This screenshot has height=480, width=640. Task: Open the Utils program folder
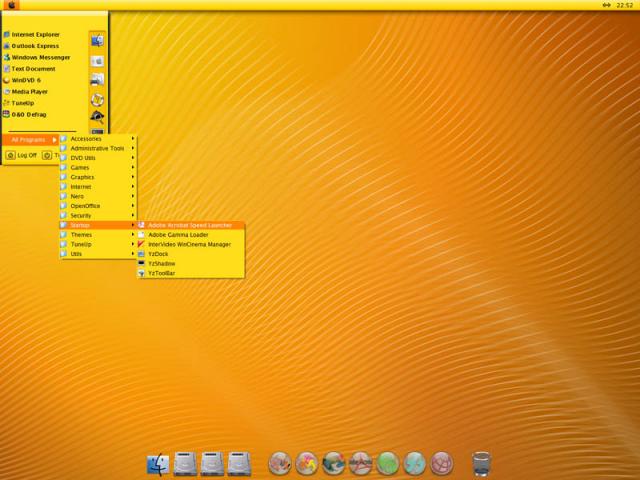[98, 254]
